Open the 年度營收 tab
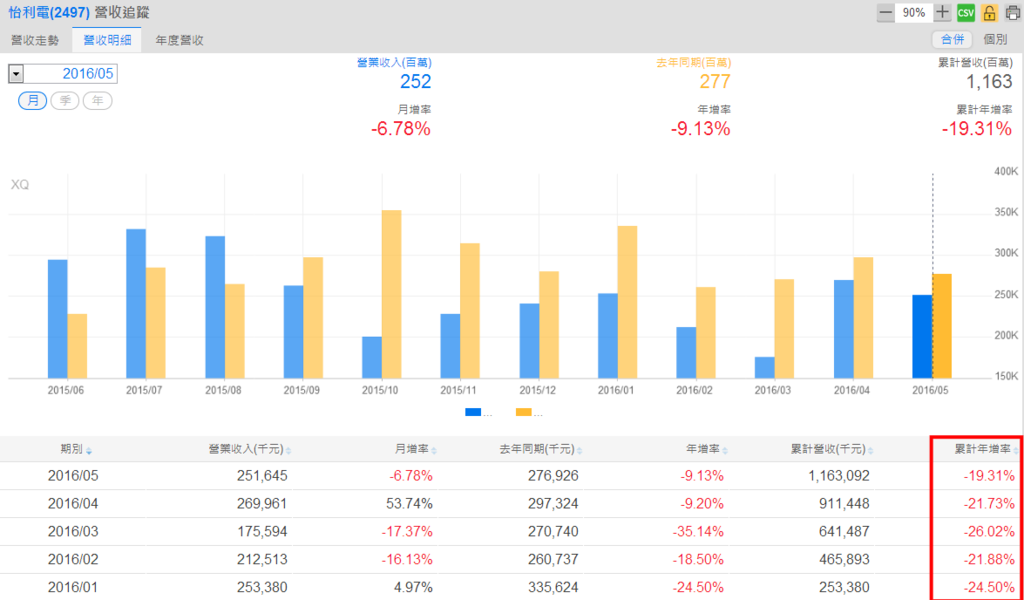 180,40
